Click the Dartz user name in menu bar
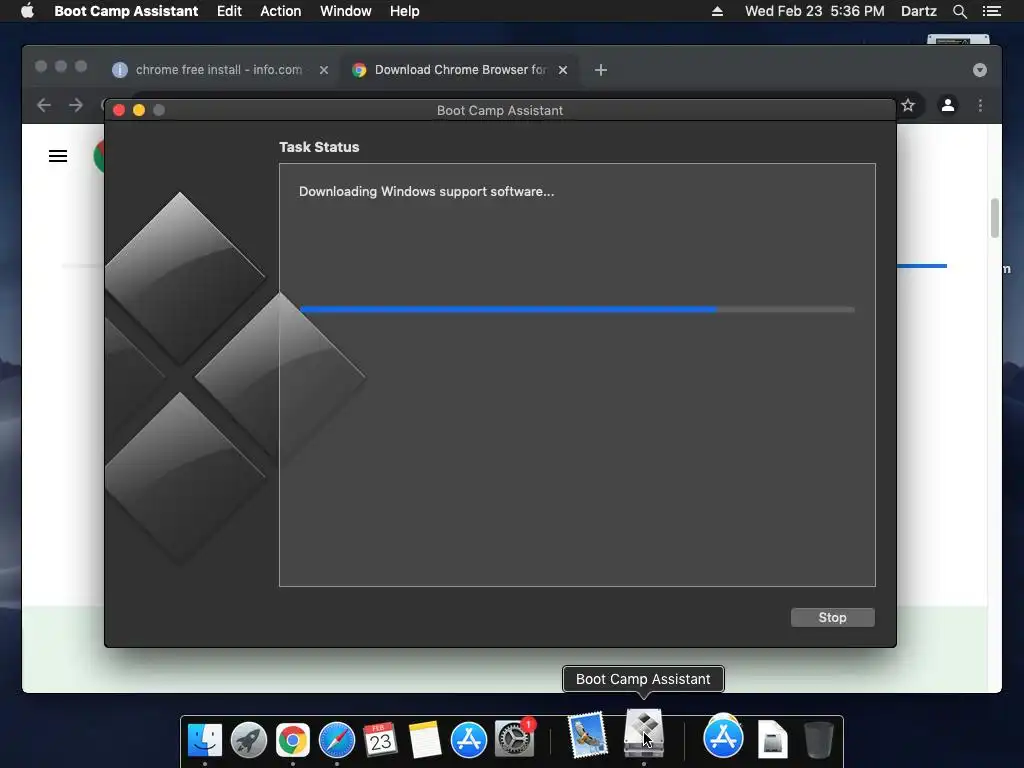The height and width of the screenshot is (768, 1024). (918, 11)
